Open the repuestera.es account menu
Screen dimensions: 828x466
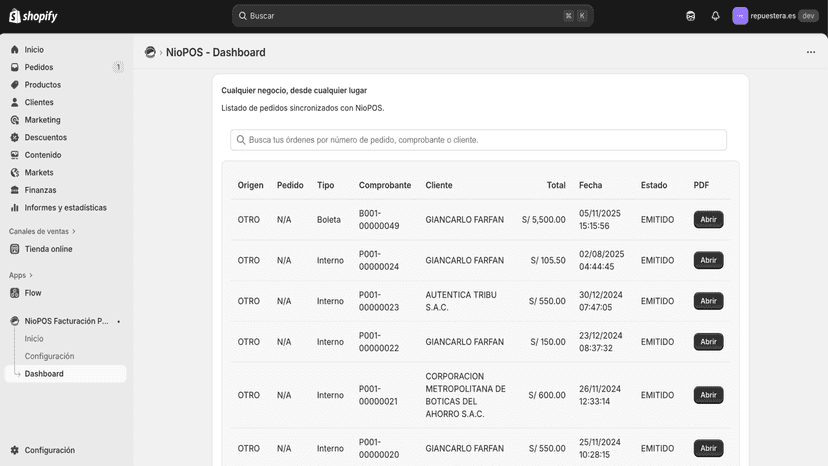(775, 16)
